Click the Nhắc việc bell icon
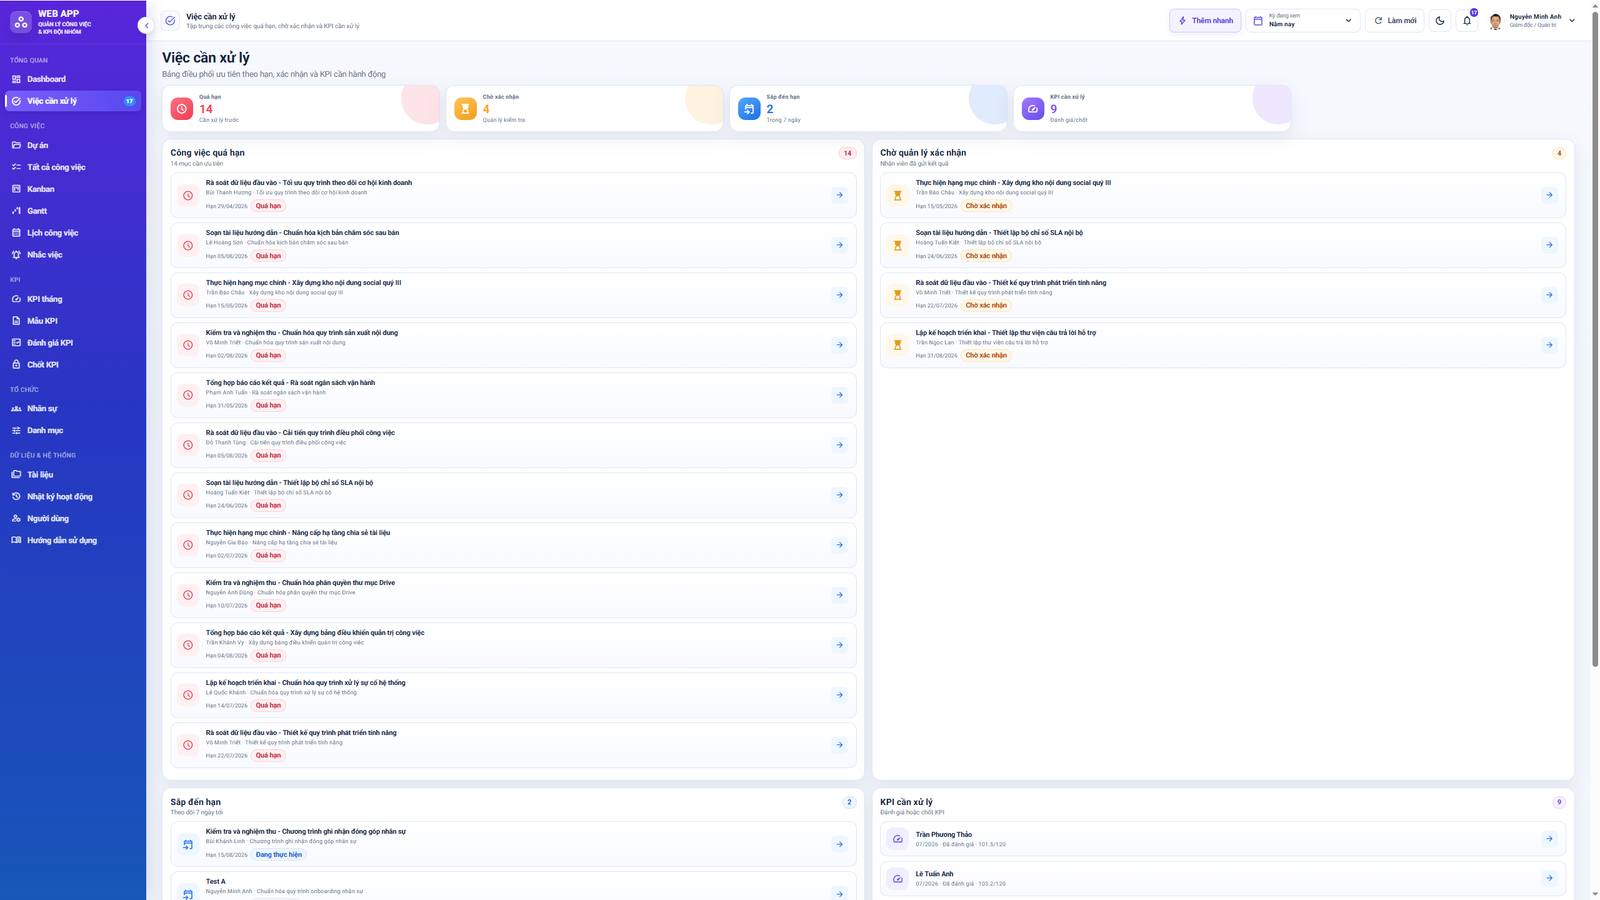 pyautogui.click(x=16, y=255)
